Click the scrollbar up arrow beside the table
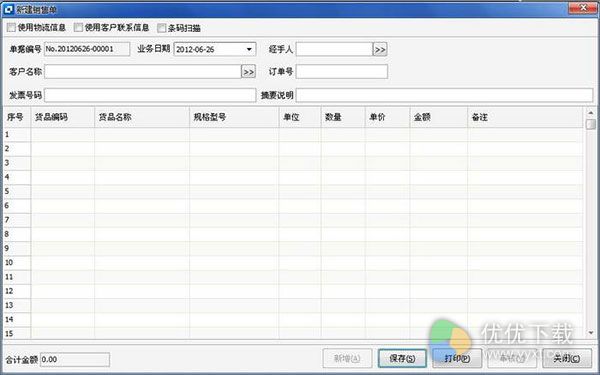Screen dimensions: 600x375 tap(590, 113)
